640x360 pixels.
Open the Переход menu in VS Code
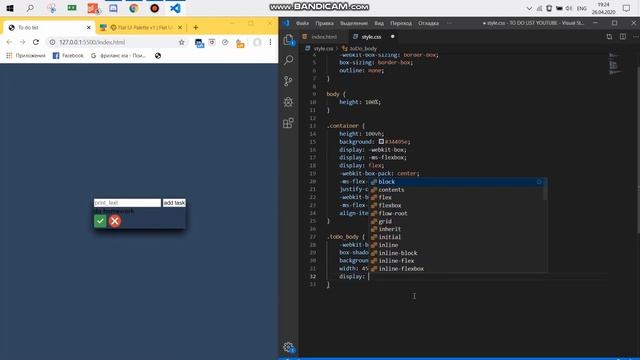401,23
